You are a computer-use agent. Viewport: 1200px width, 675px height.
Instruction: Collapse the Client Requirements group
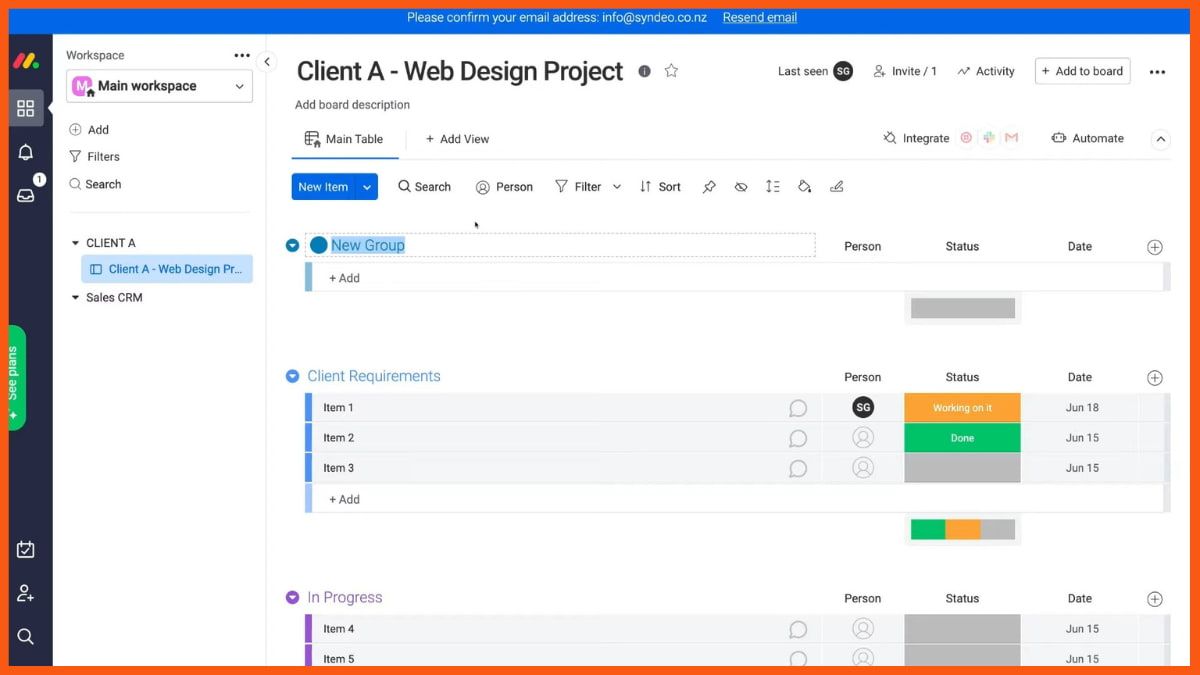point(292,377)
